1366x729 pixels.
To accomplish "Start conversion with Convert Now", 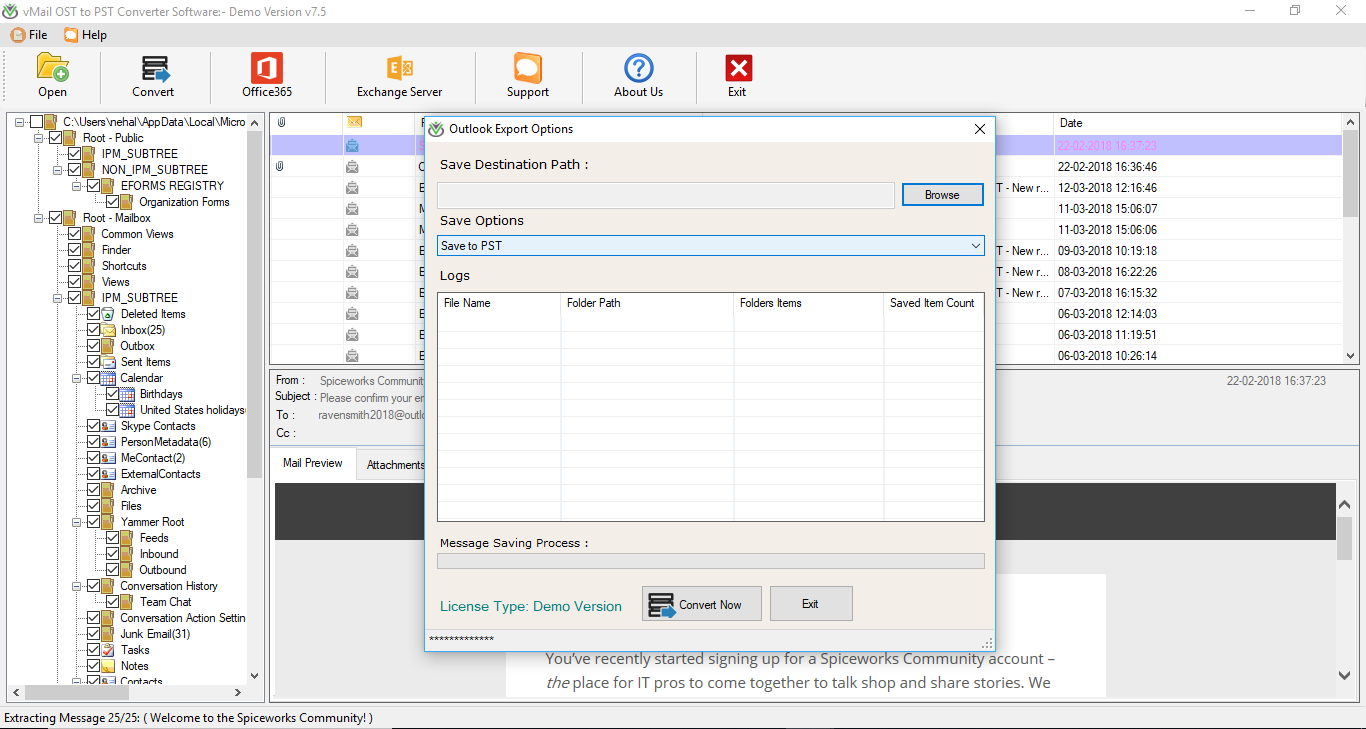I will click(702, 604).
